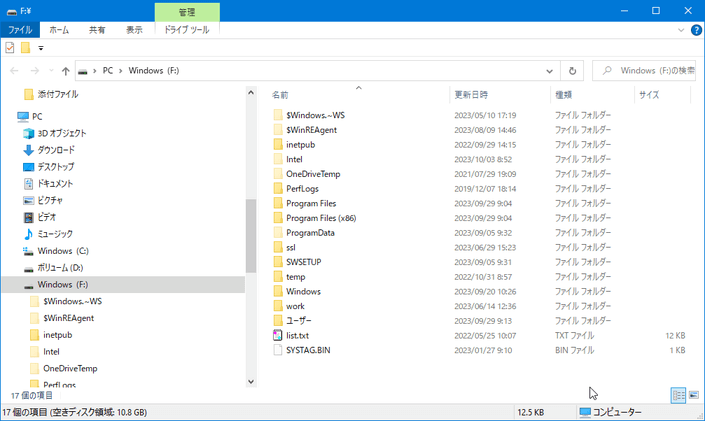This screenshot has width=705, height=421.
Task: Switch to details view layout icon
Action: pyautogui.click(x=678, y=395)
